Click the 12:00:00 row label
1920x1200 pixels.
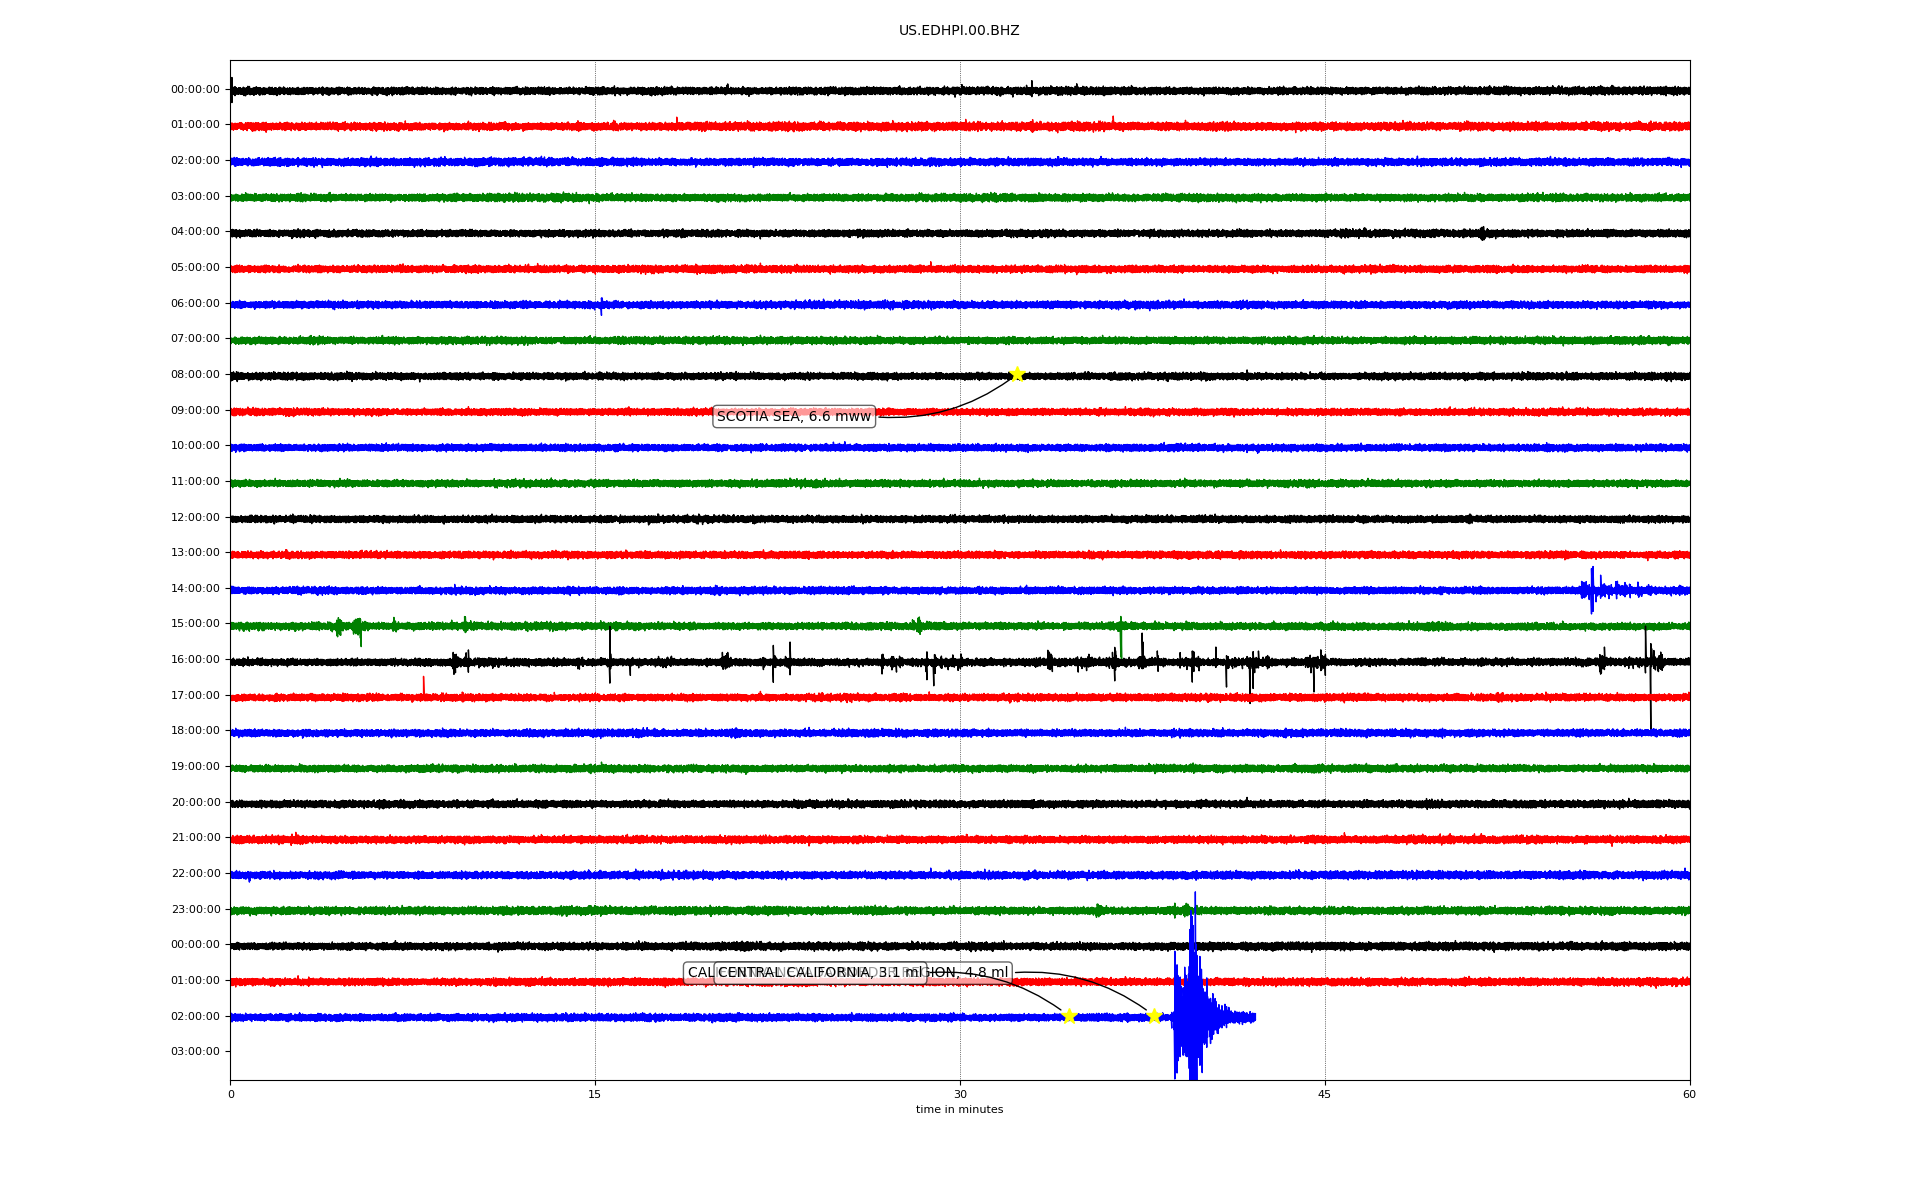coord(195,518)
